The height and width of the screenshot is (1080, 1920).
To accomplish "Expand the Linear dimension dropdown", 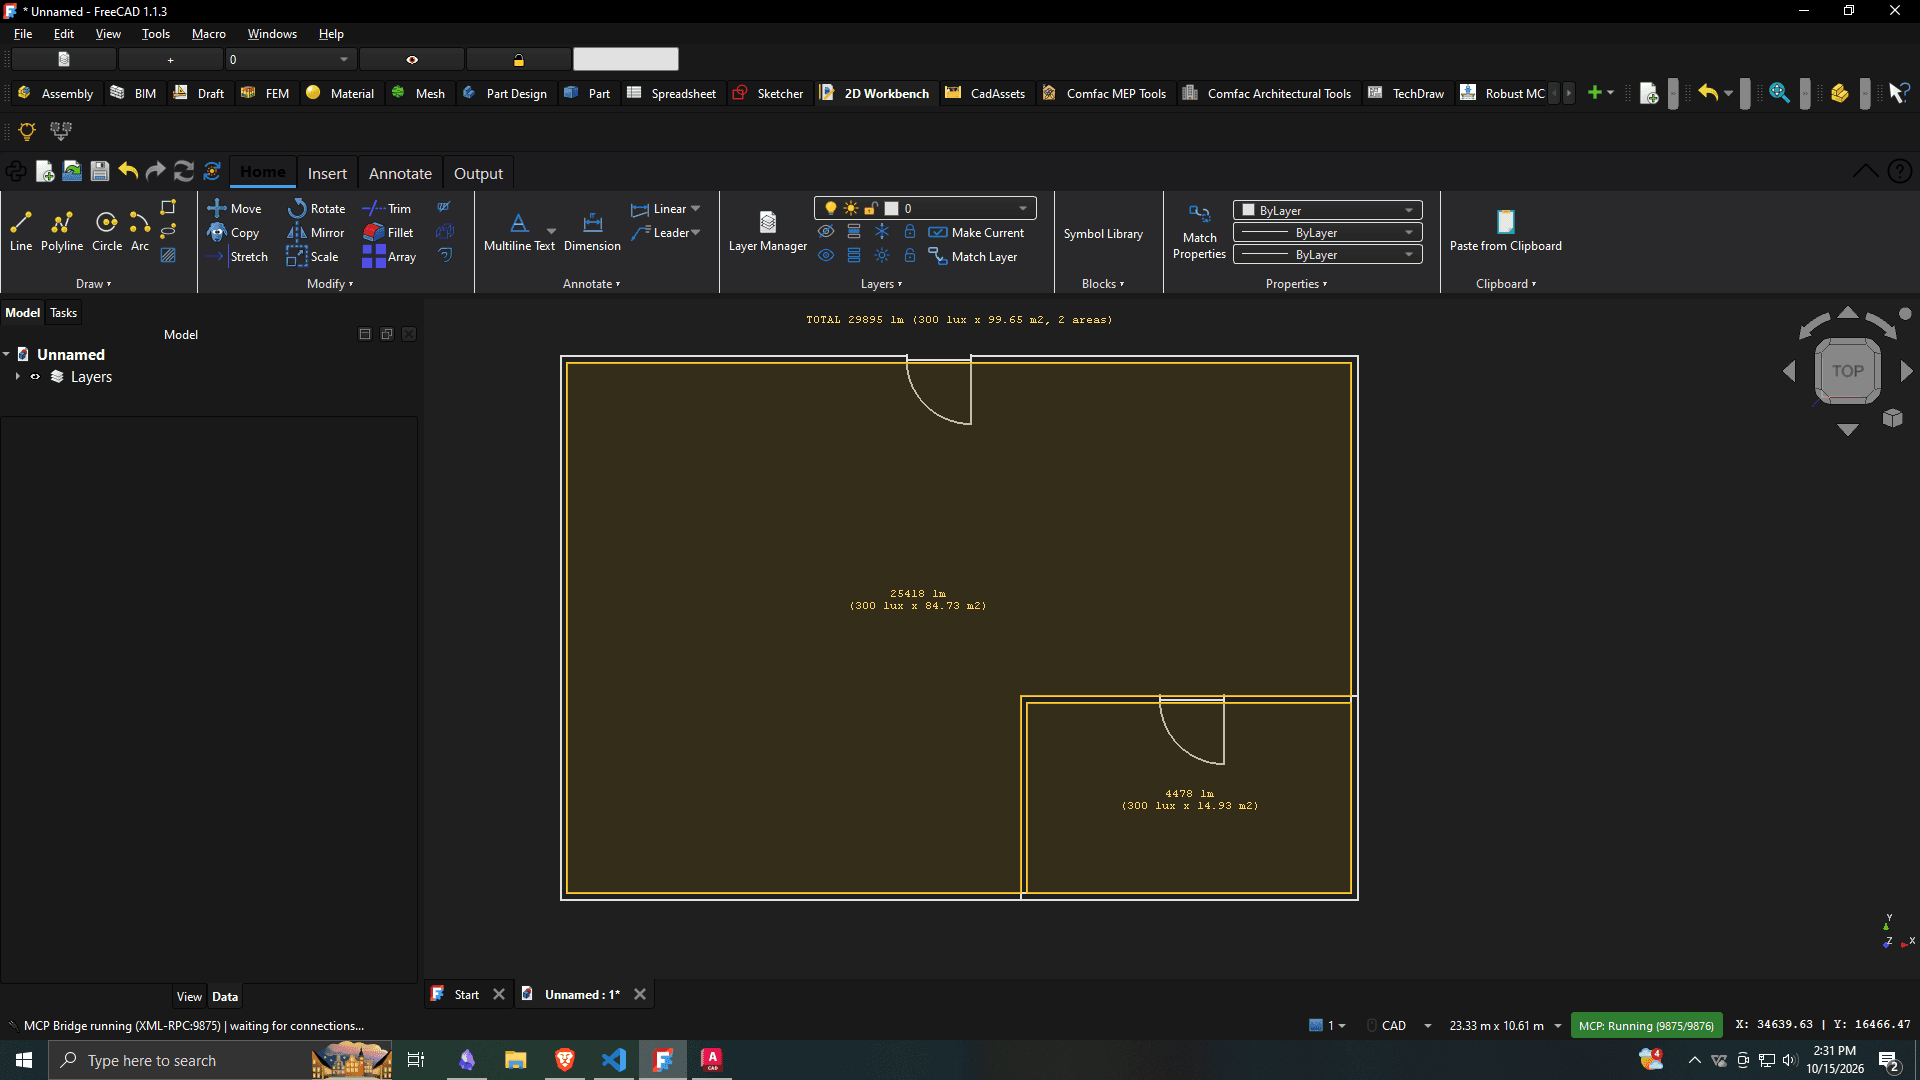I will 696,208.
